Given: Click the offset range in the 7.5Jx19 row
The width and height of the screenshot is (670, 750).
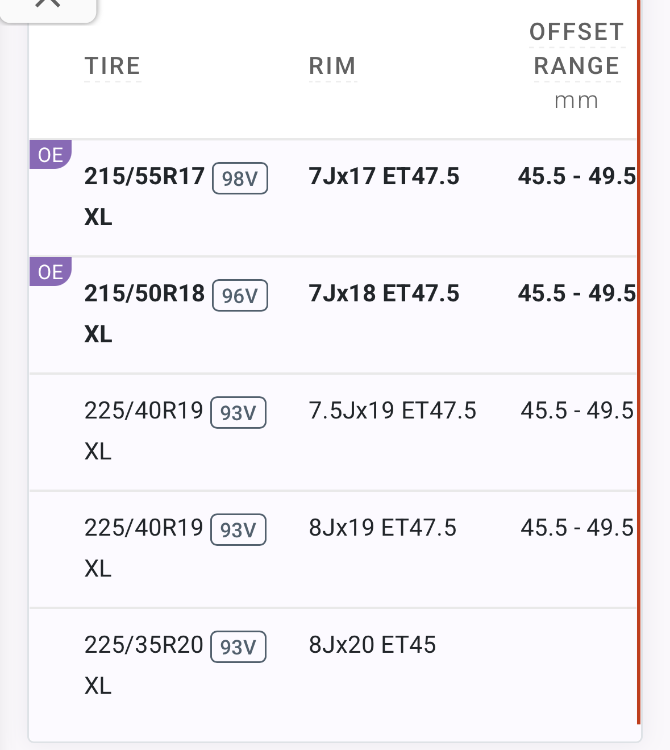Looking at the screenshot, I should 577,410.
